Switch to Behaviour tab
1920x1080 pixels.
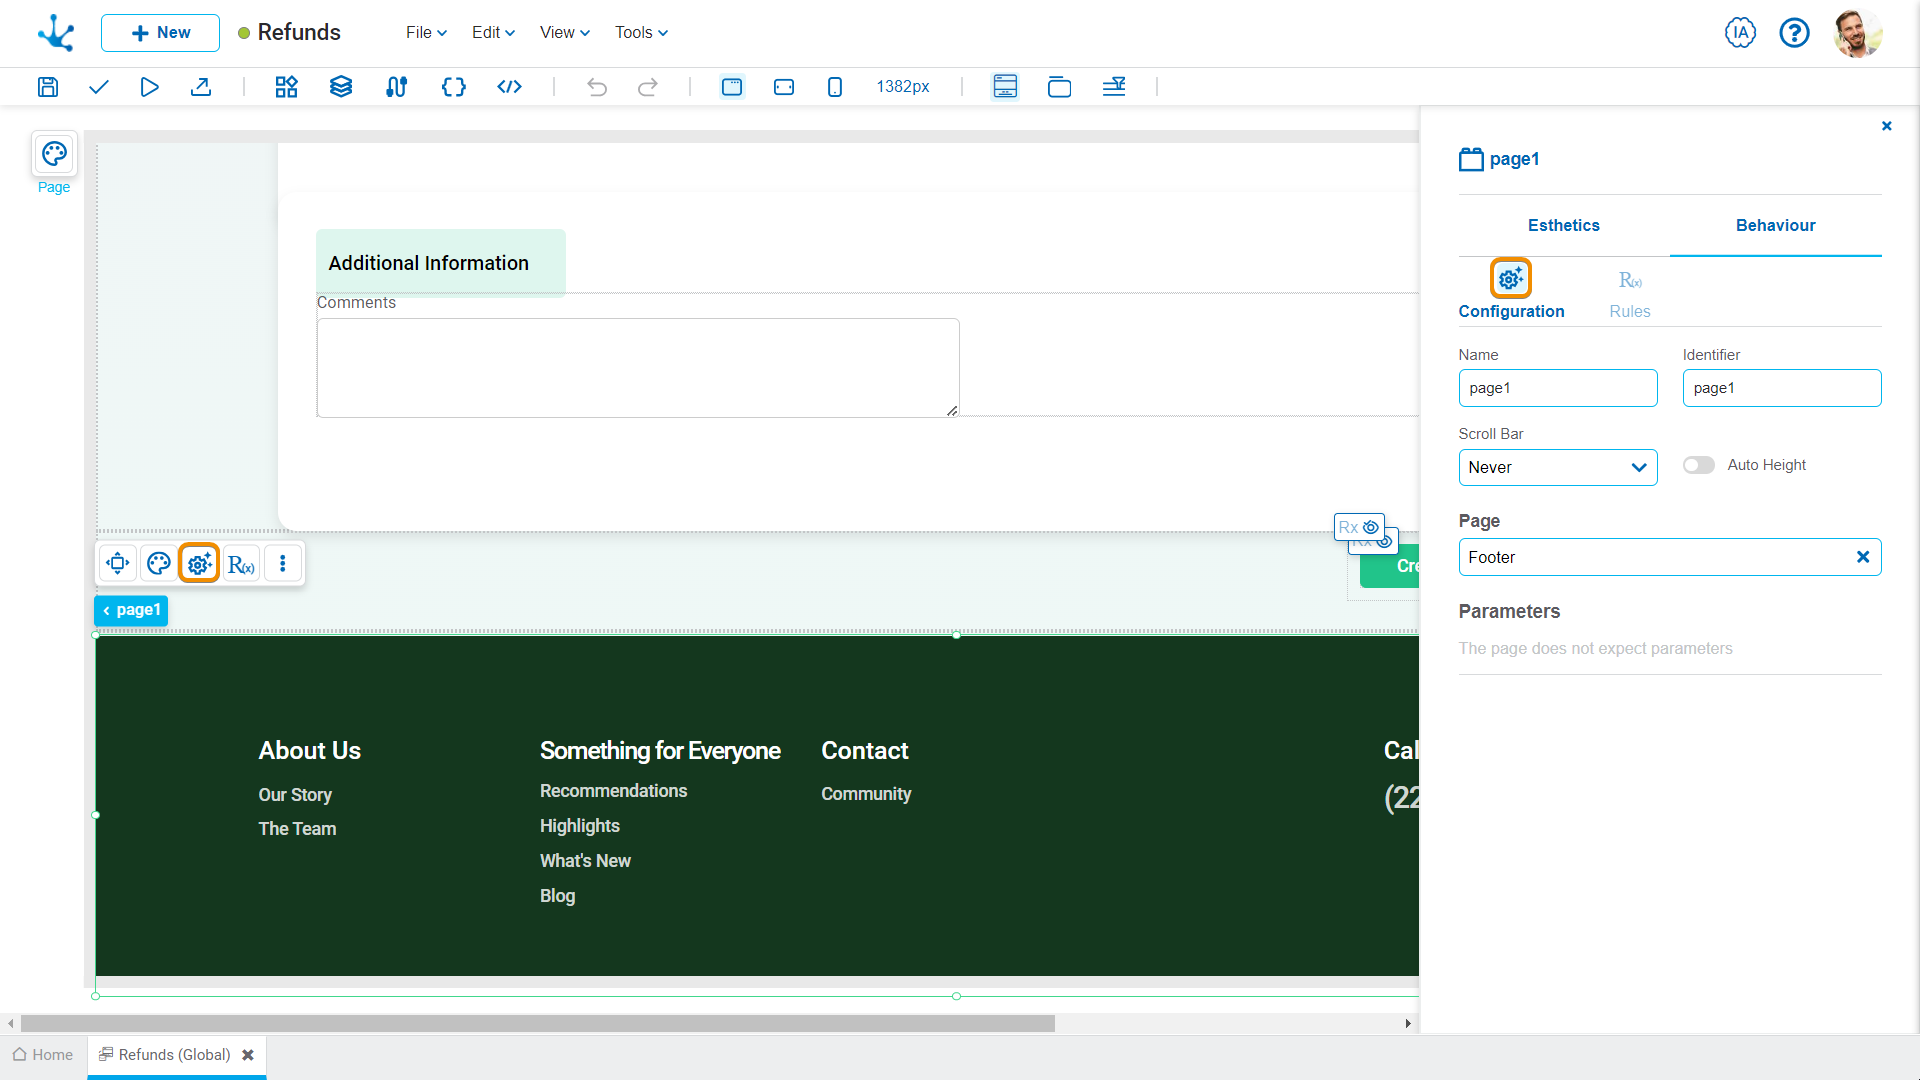[1775, 225]
